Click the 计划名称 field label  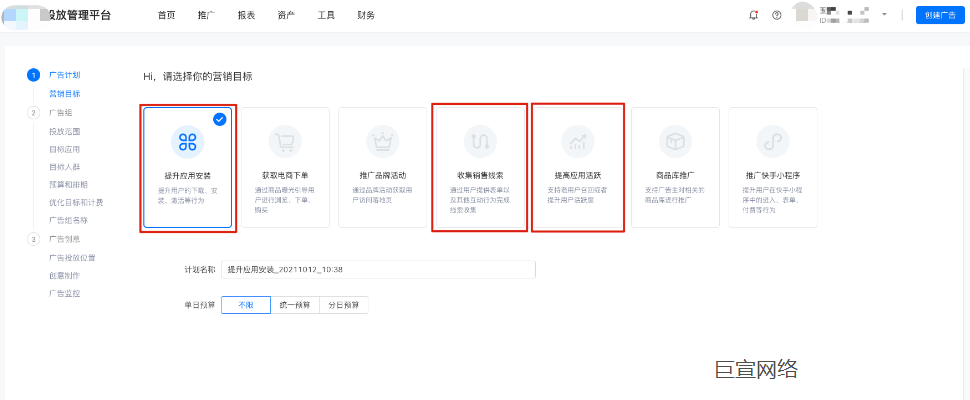200,270
